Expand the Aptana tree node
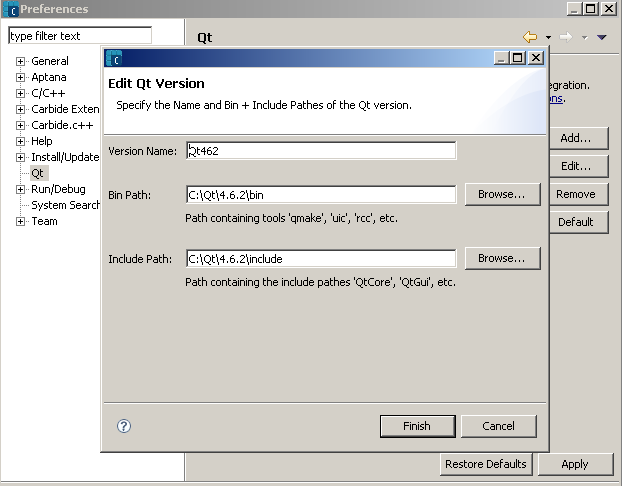The image size is (622, 486). pyautogui.click(x=20, y=77)
